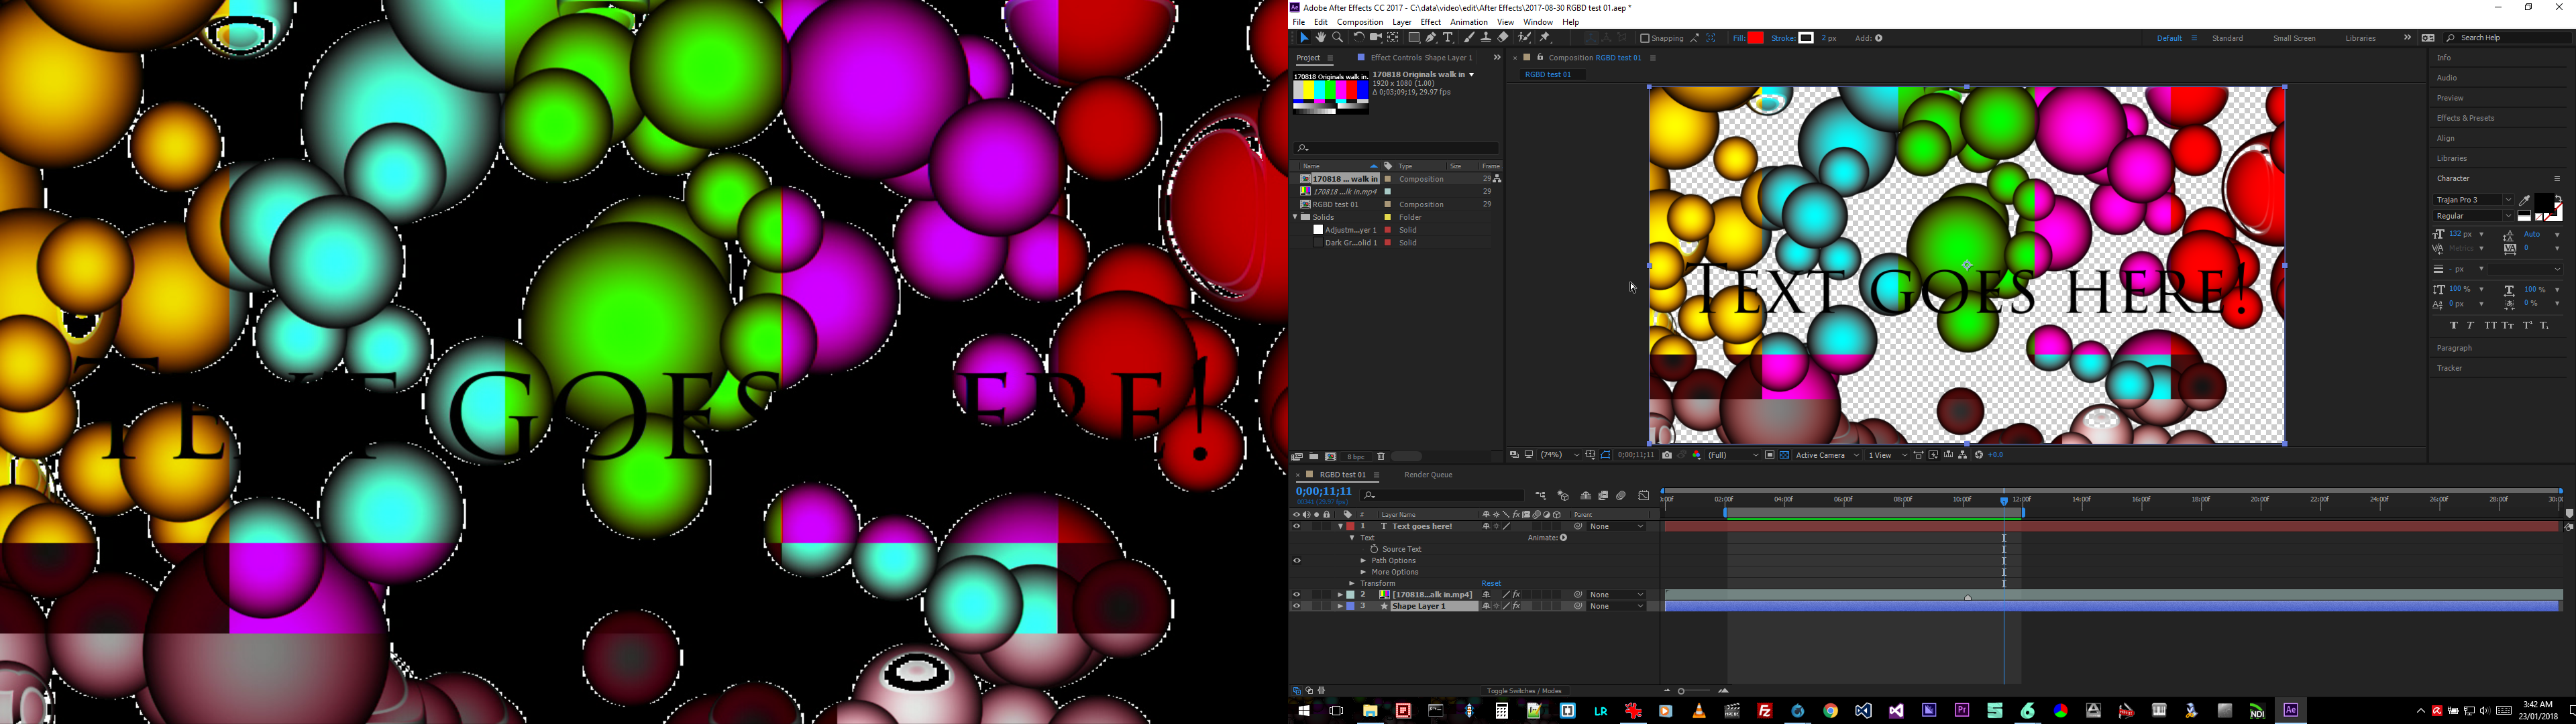Select the Horizontal Type tool
Viewport: 2576px width, 724px height.
[x=1448, y=38]
